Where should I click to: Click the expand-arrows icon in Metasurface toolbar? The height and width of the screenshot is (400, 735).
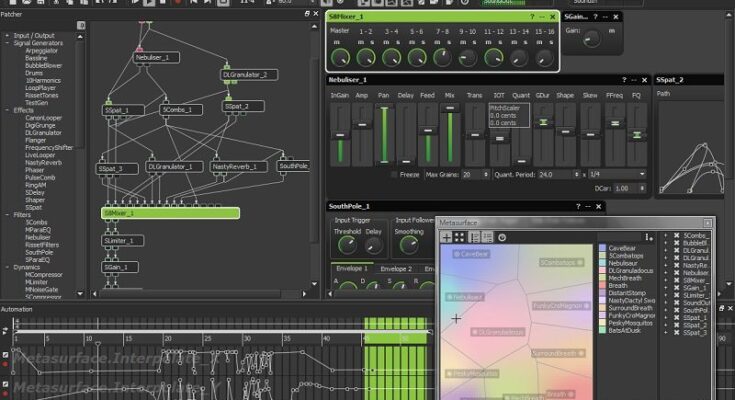(460, 237)
